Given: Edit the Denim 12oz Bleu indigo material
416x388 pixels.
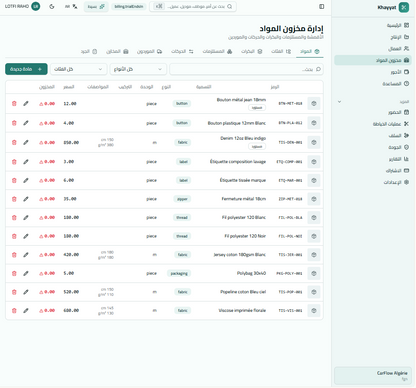Looking at the screenshot, I should coord(26,142).
